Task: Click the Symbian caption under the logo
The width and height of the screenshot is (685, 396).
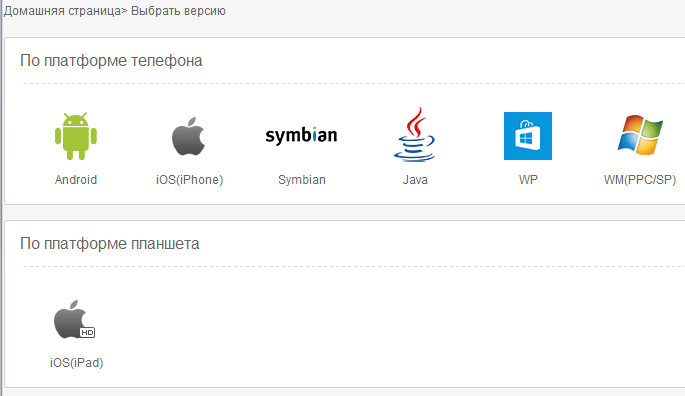Action: tap(302, 180)
